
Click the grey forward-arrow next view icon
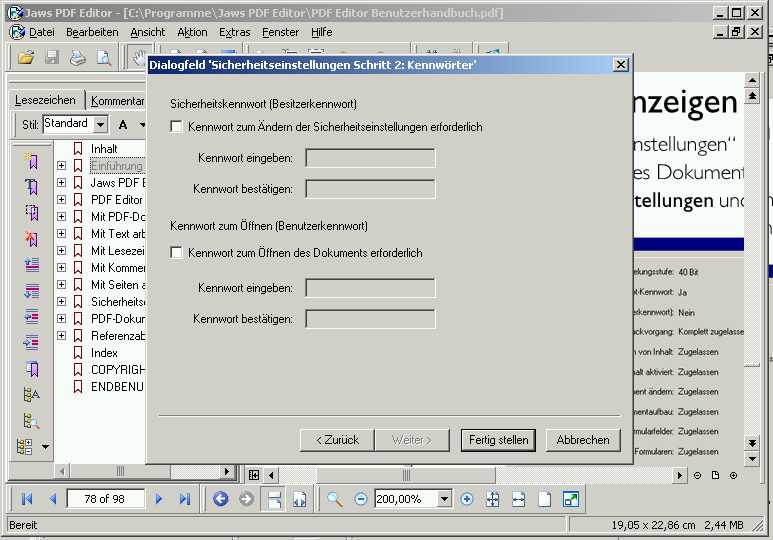246,499
